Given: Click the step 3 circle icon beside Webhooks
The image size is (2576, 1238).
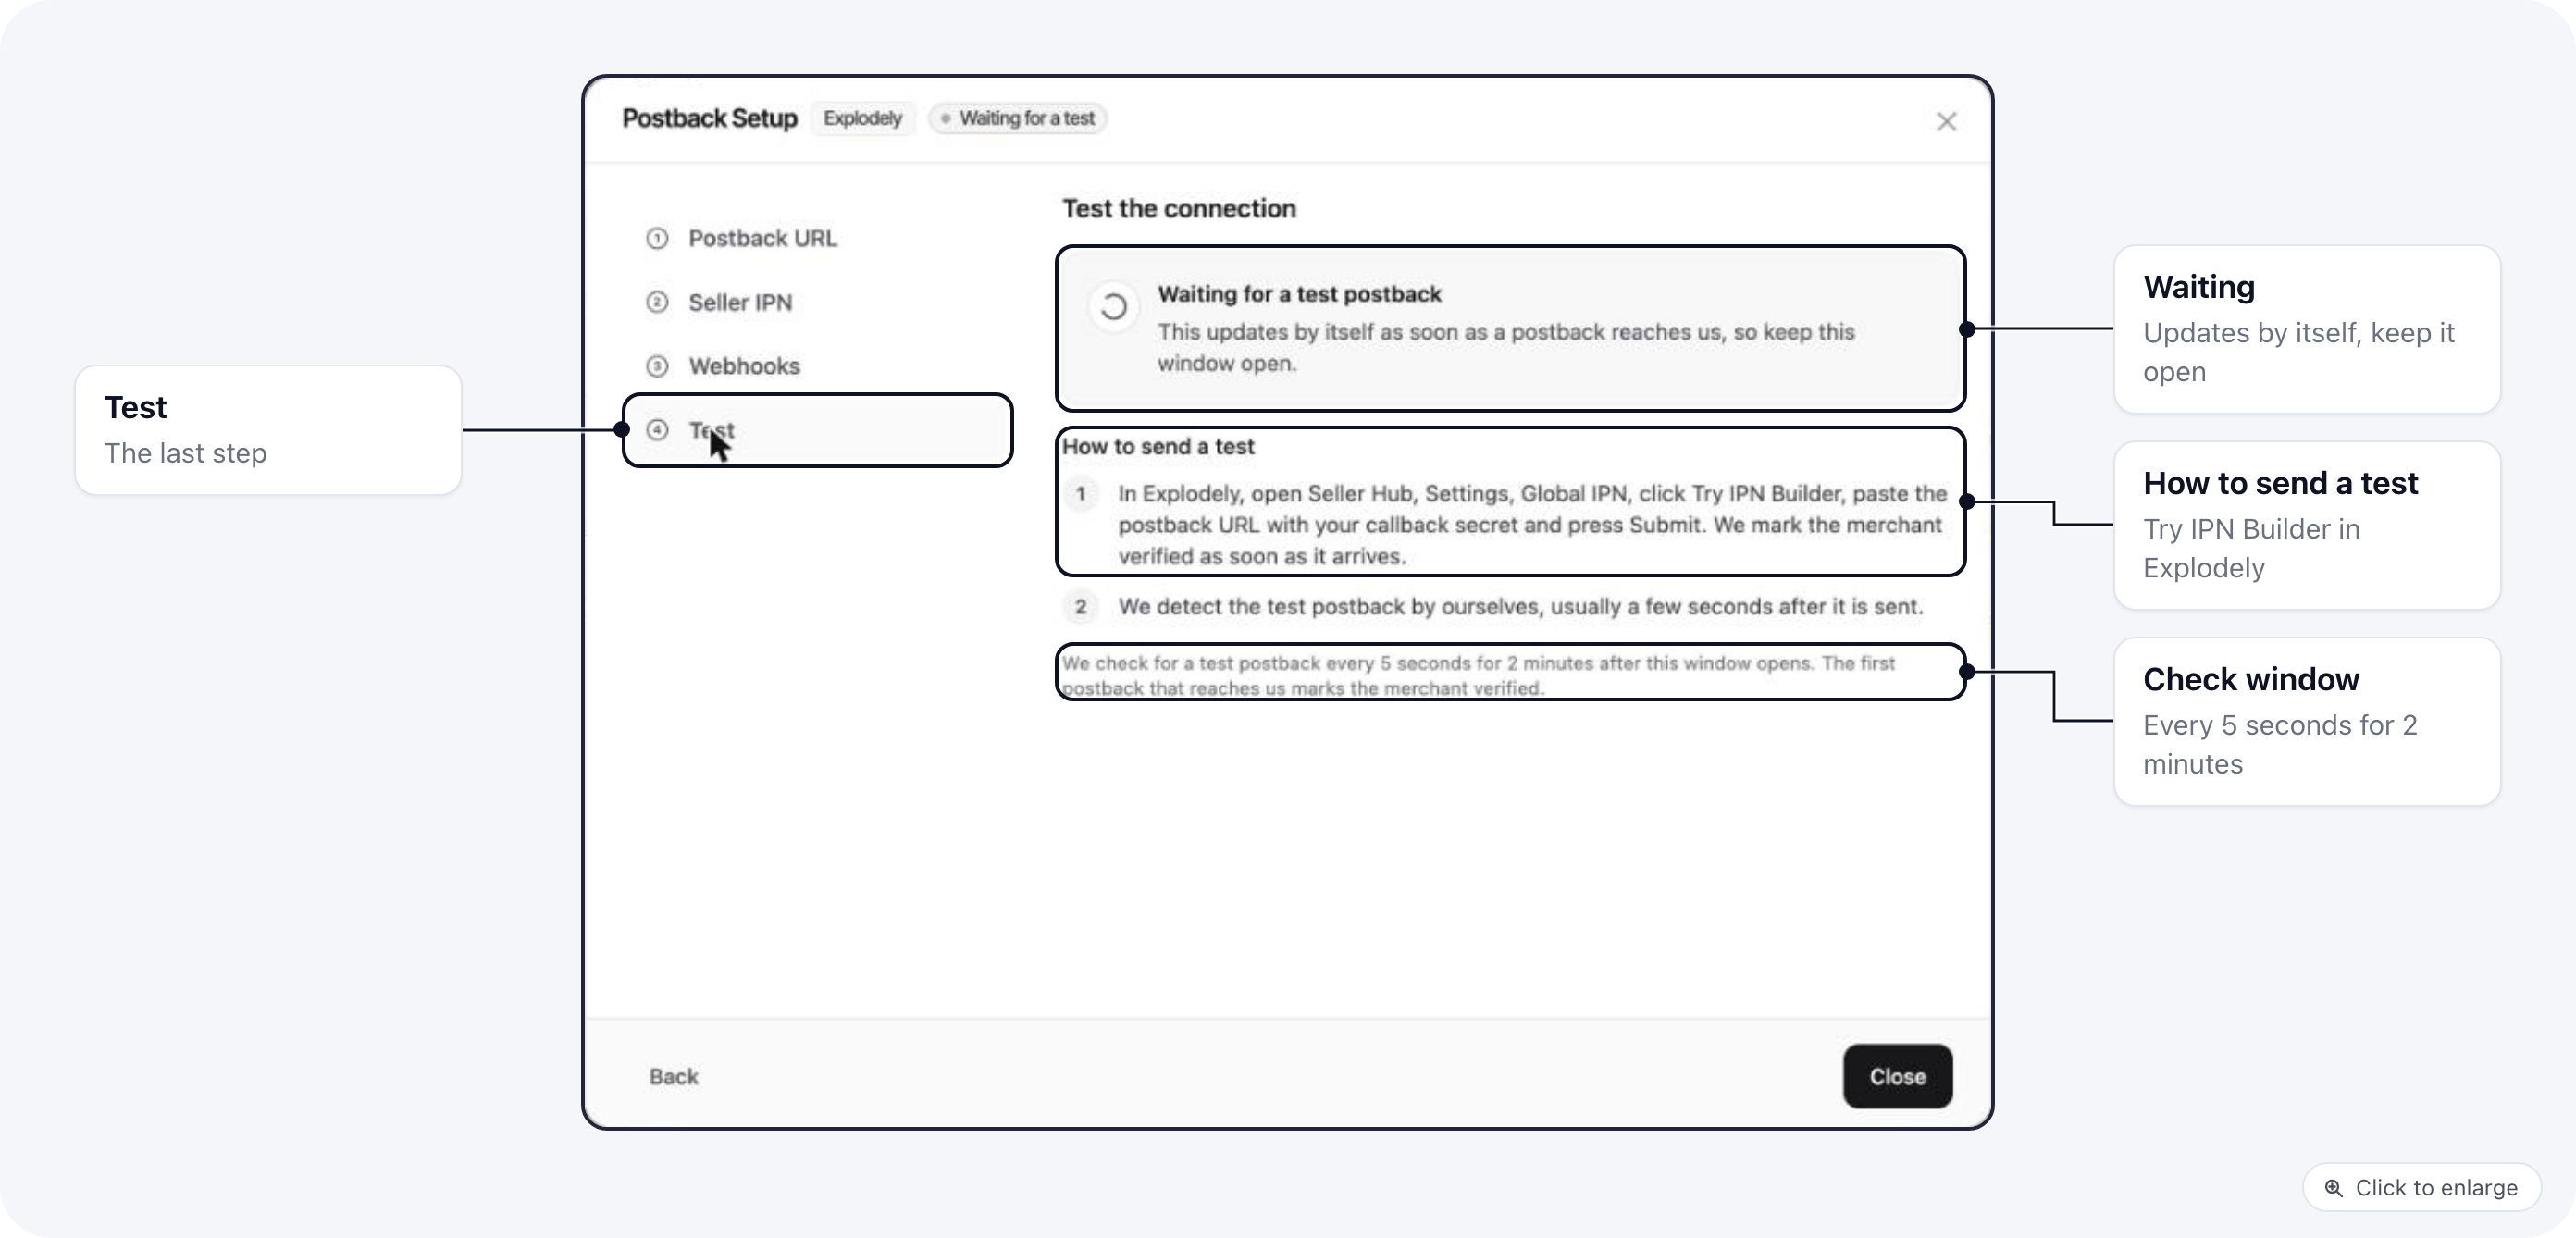Looking at the screenshot, I should pyautogui.click(x=657, y=366).
